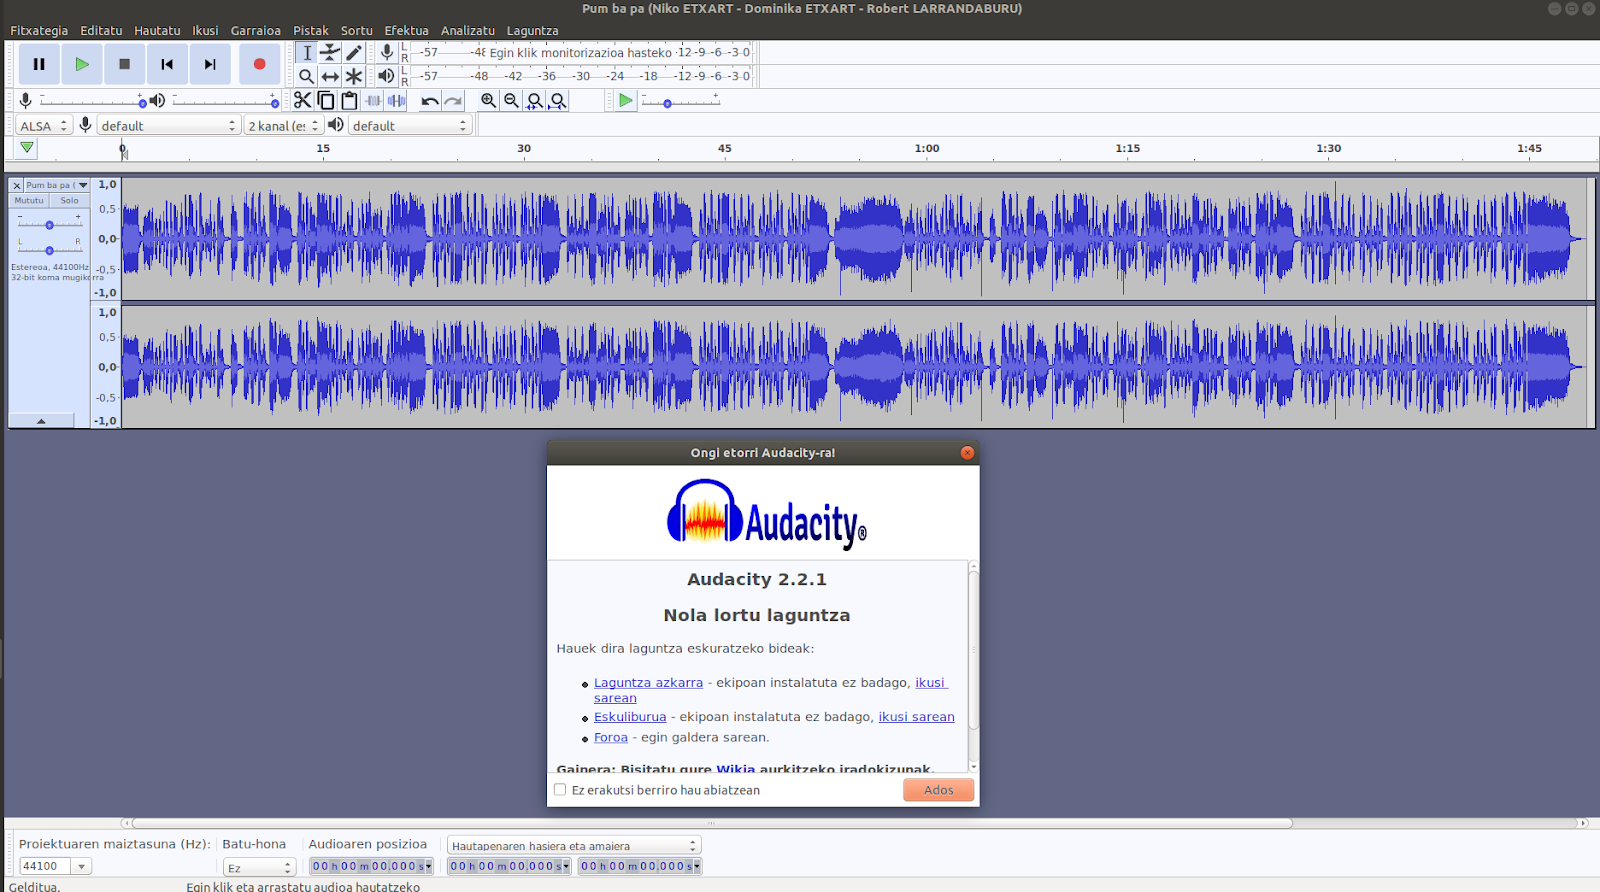The image size is (1600, 892).
Task: Toggle the Solo button on the track
Action: coord(69,200)
